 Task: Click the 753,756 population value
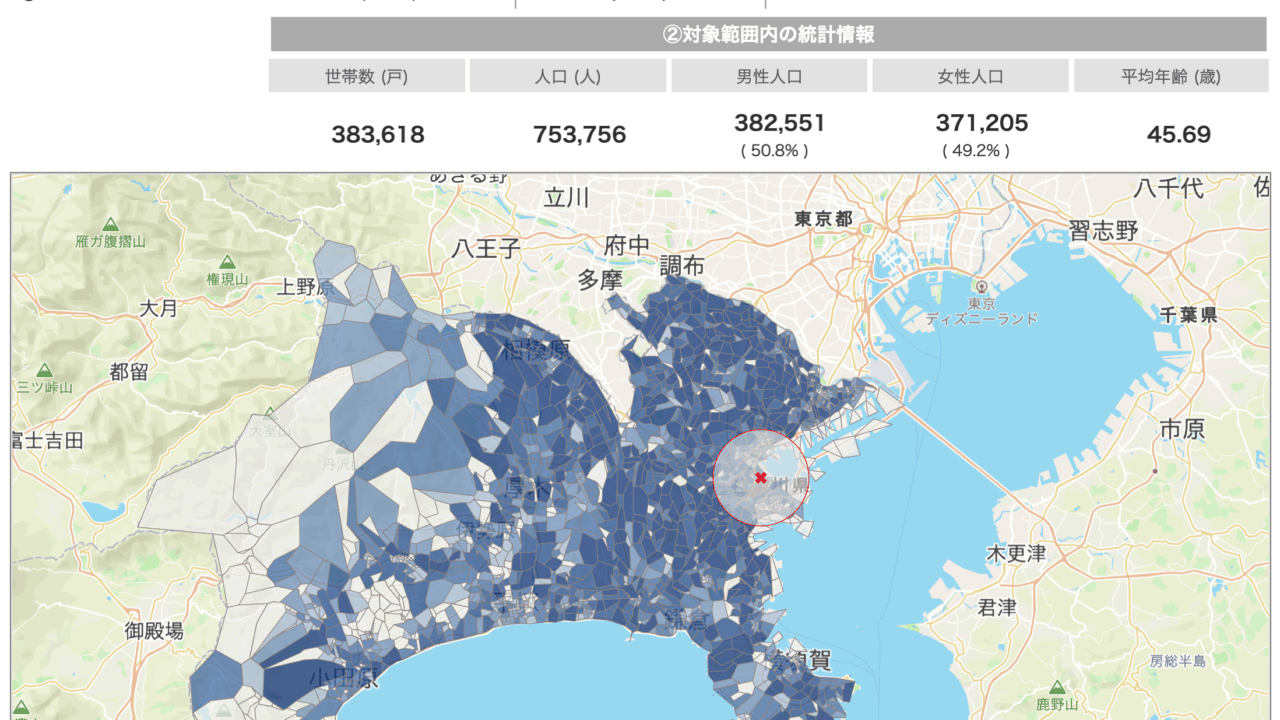pyautogui.click(x=580, y=134)
